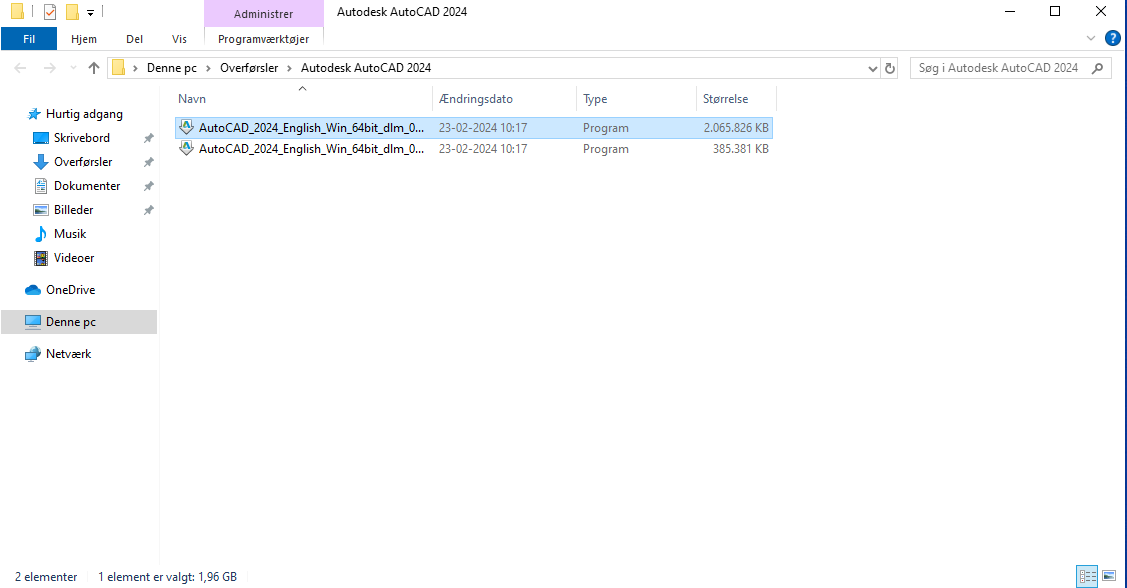Open the Programværktøjer tab
The width and height of the screenshot is (1127, 588).
263,39
